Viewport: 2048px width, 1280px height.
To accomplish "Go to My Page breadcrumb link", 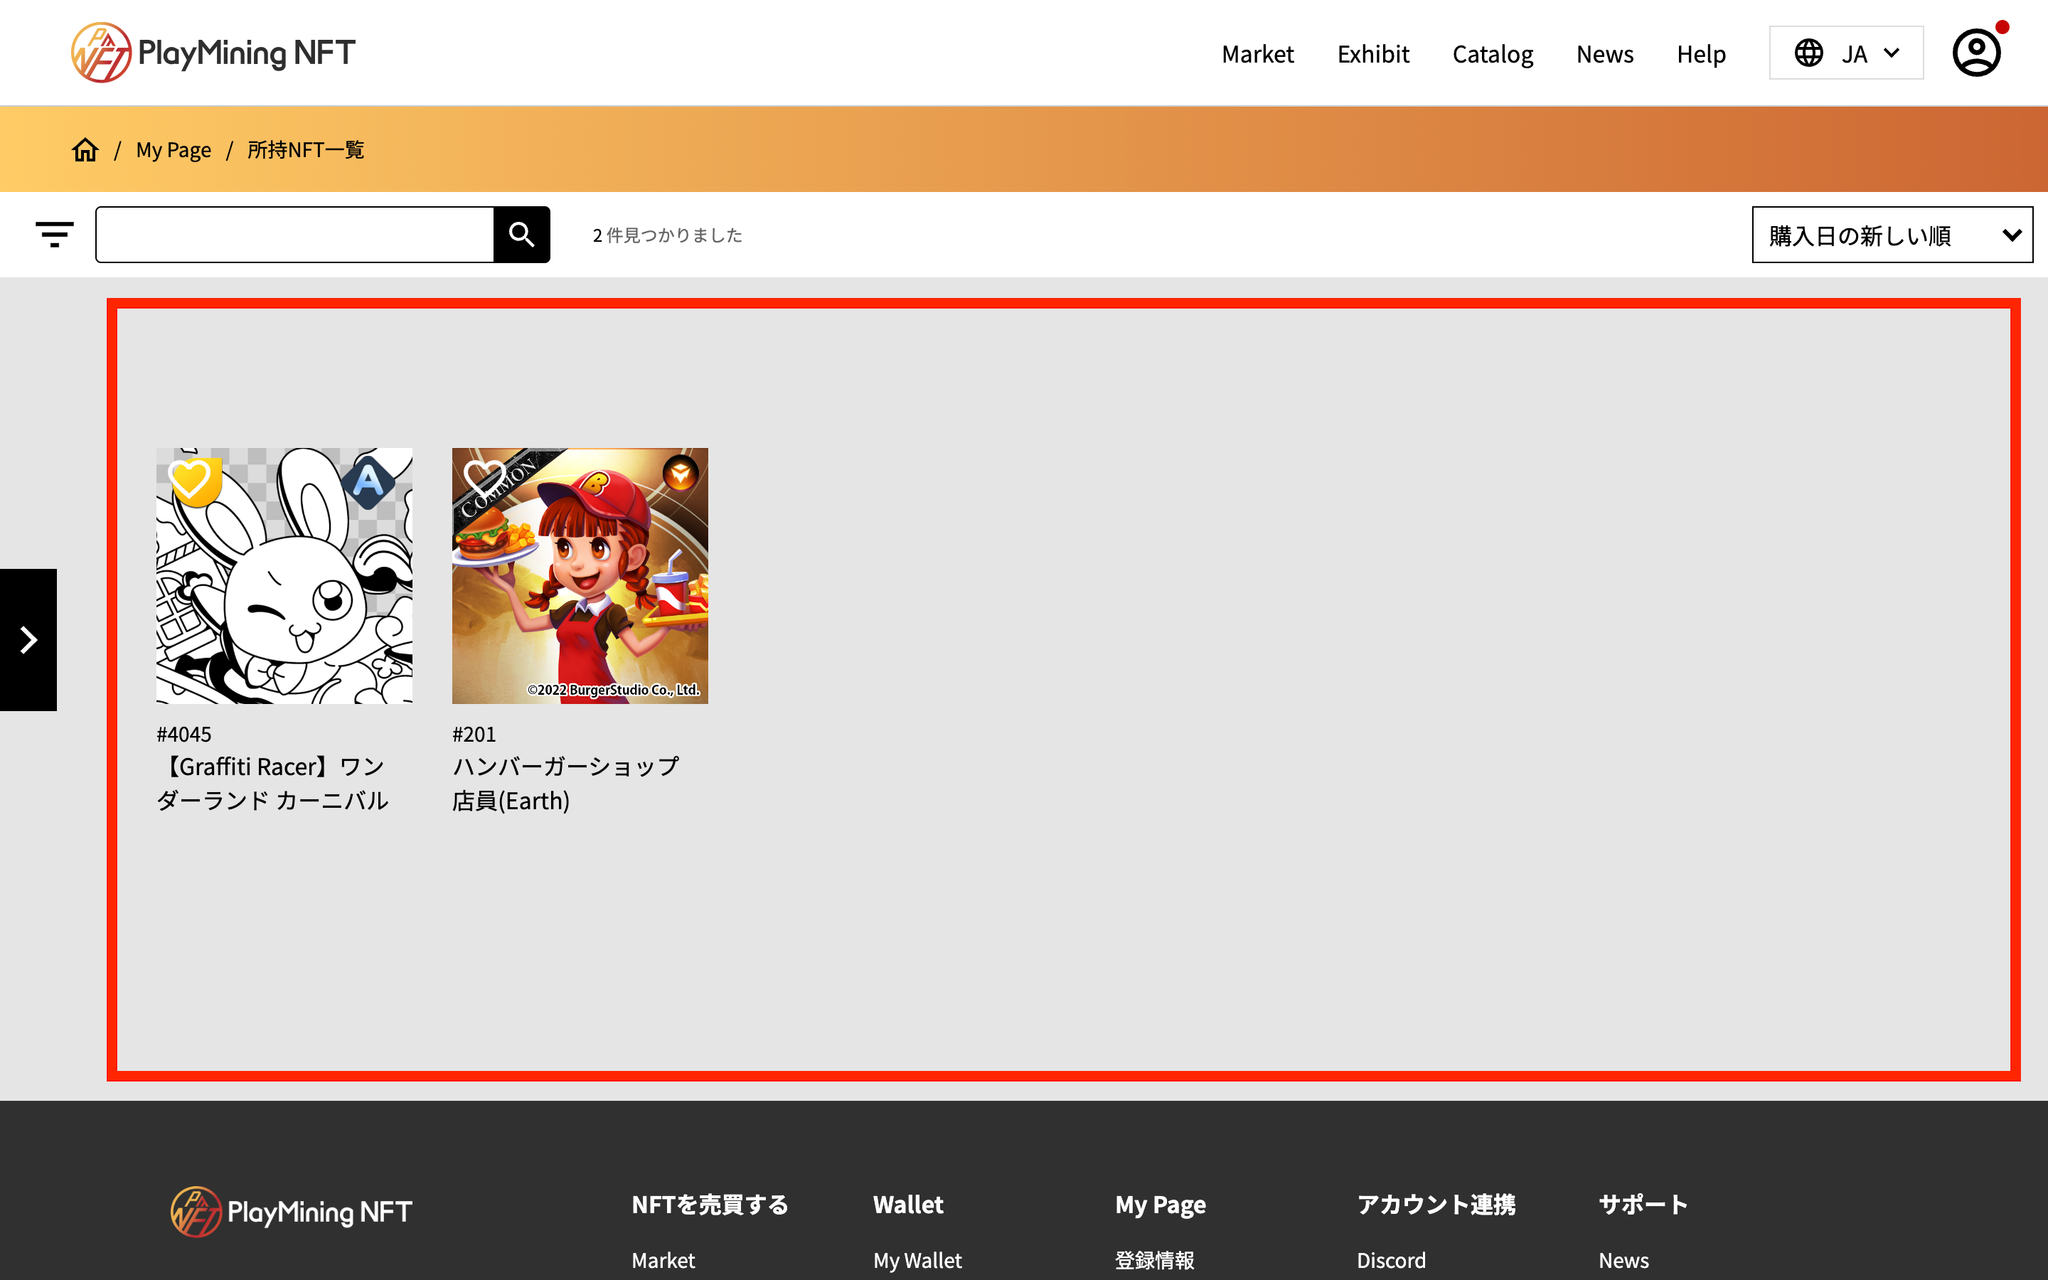I will tap(174, 150).
